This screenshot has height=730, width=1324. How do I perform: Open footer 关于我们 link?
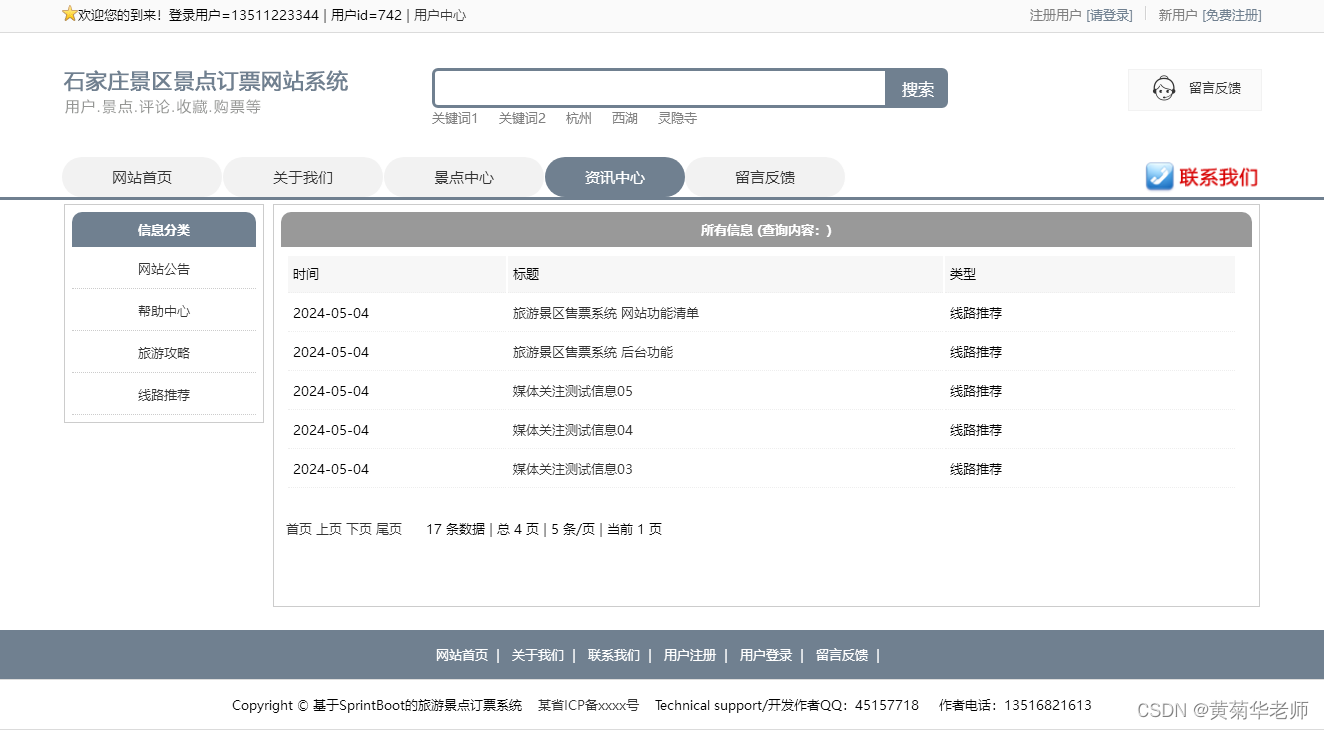[538, 655]
